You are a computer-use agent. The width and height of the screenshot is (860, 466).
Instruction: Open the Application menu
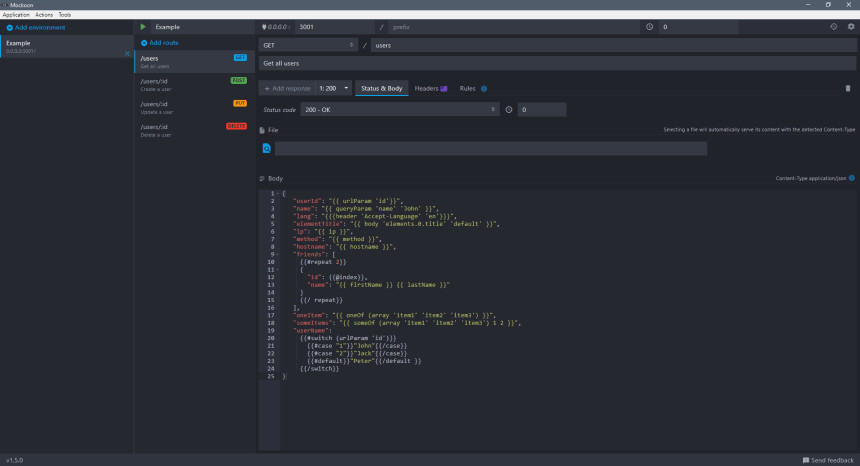(x=16, y=15)
